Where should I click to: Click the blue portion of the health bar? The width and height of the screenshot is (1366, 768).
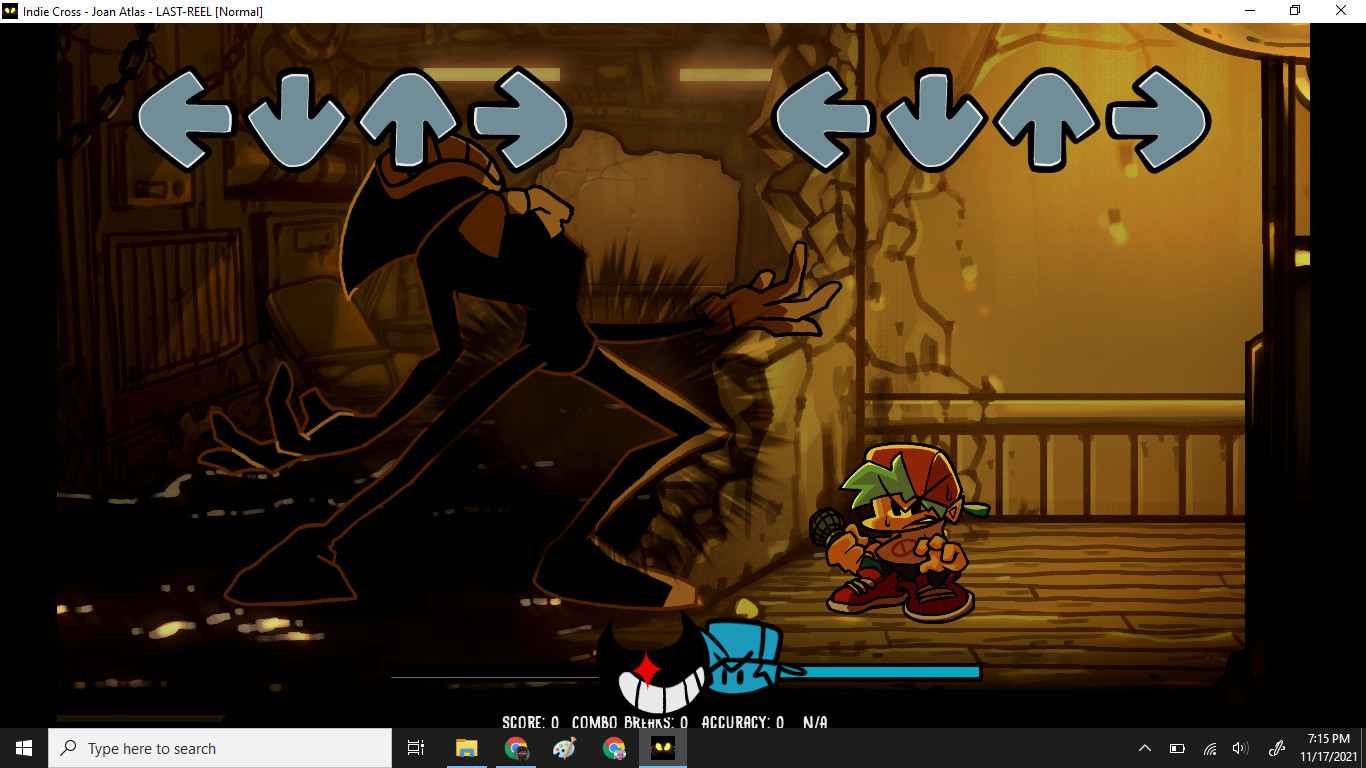pos(880,672)
